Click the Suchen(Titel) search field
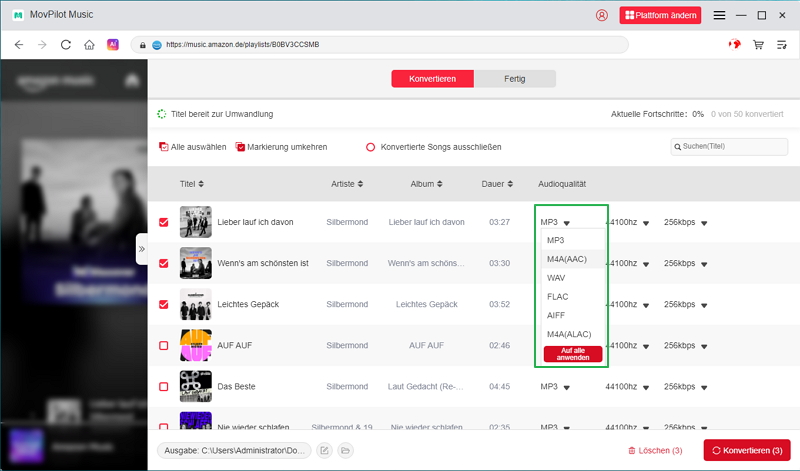Screen dimensions: 800x471 (730, 147)
